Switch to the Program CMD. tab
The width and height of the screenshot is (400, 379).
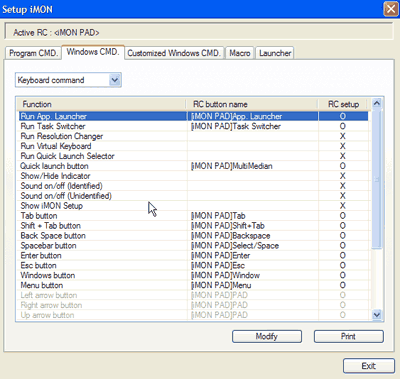point(33,53)
